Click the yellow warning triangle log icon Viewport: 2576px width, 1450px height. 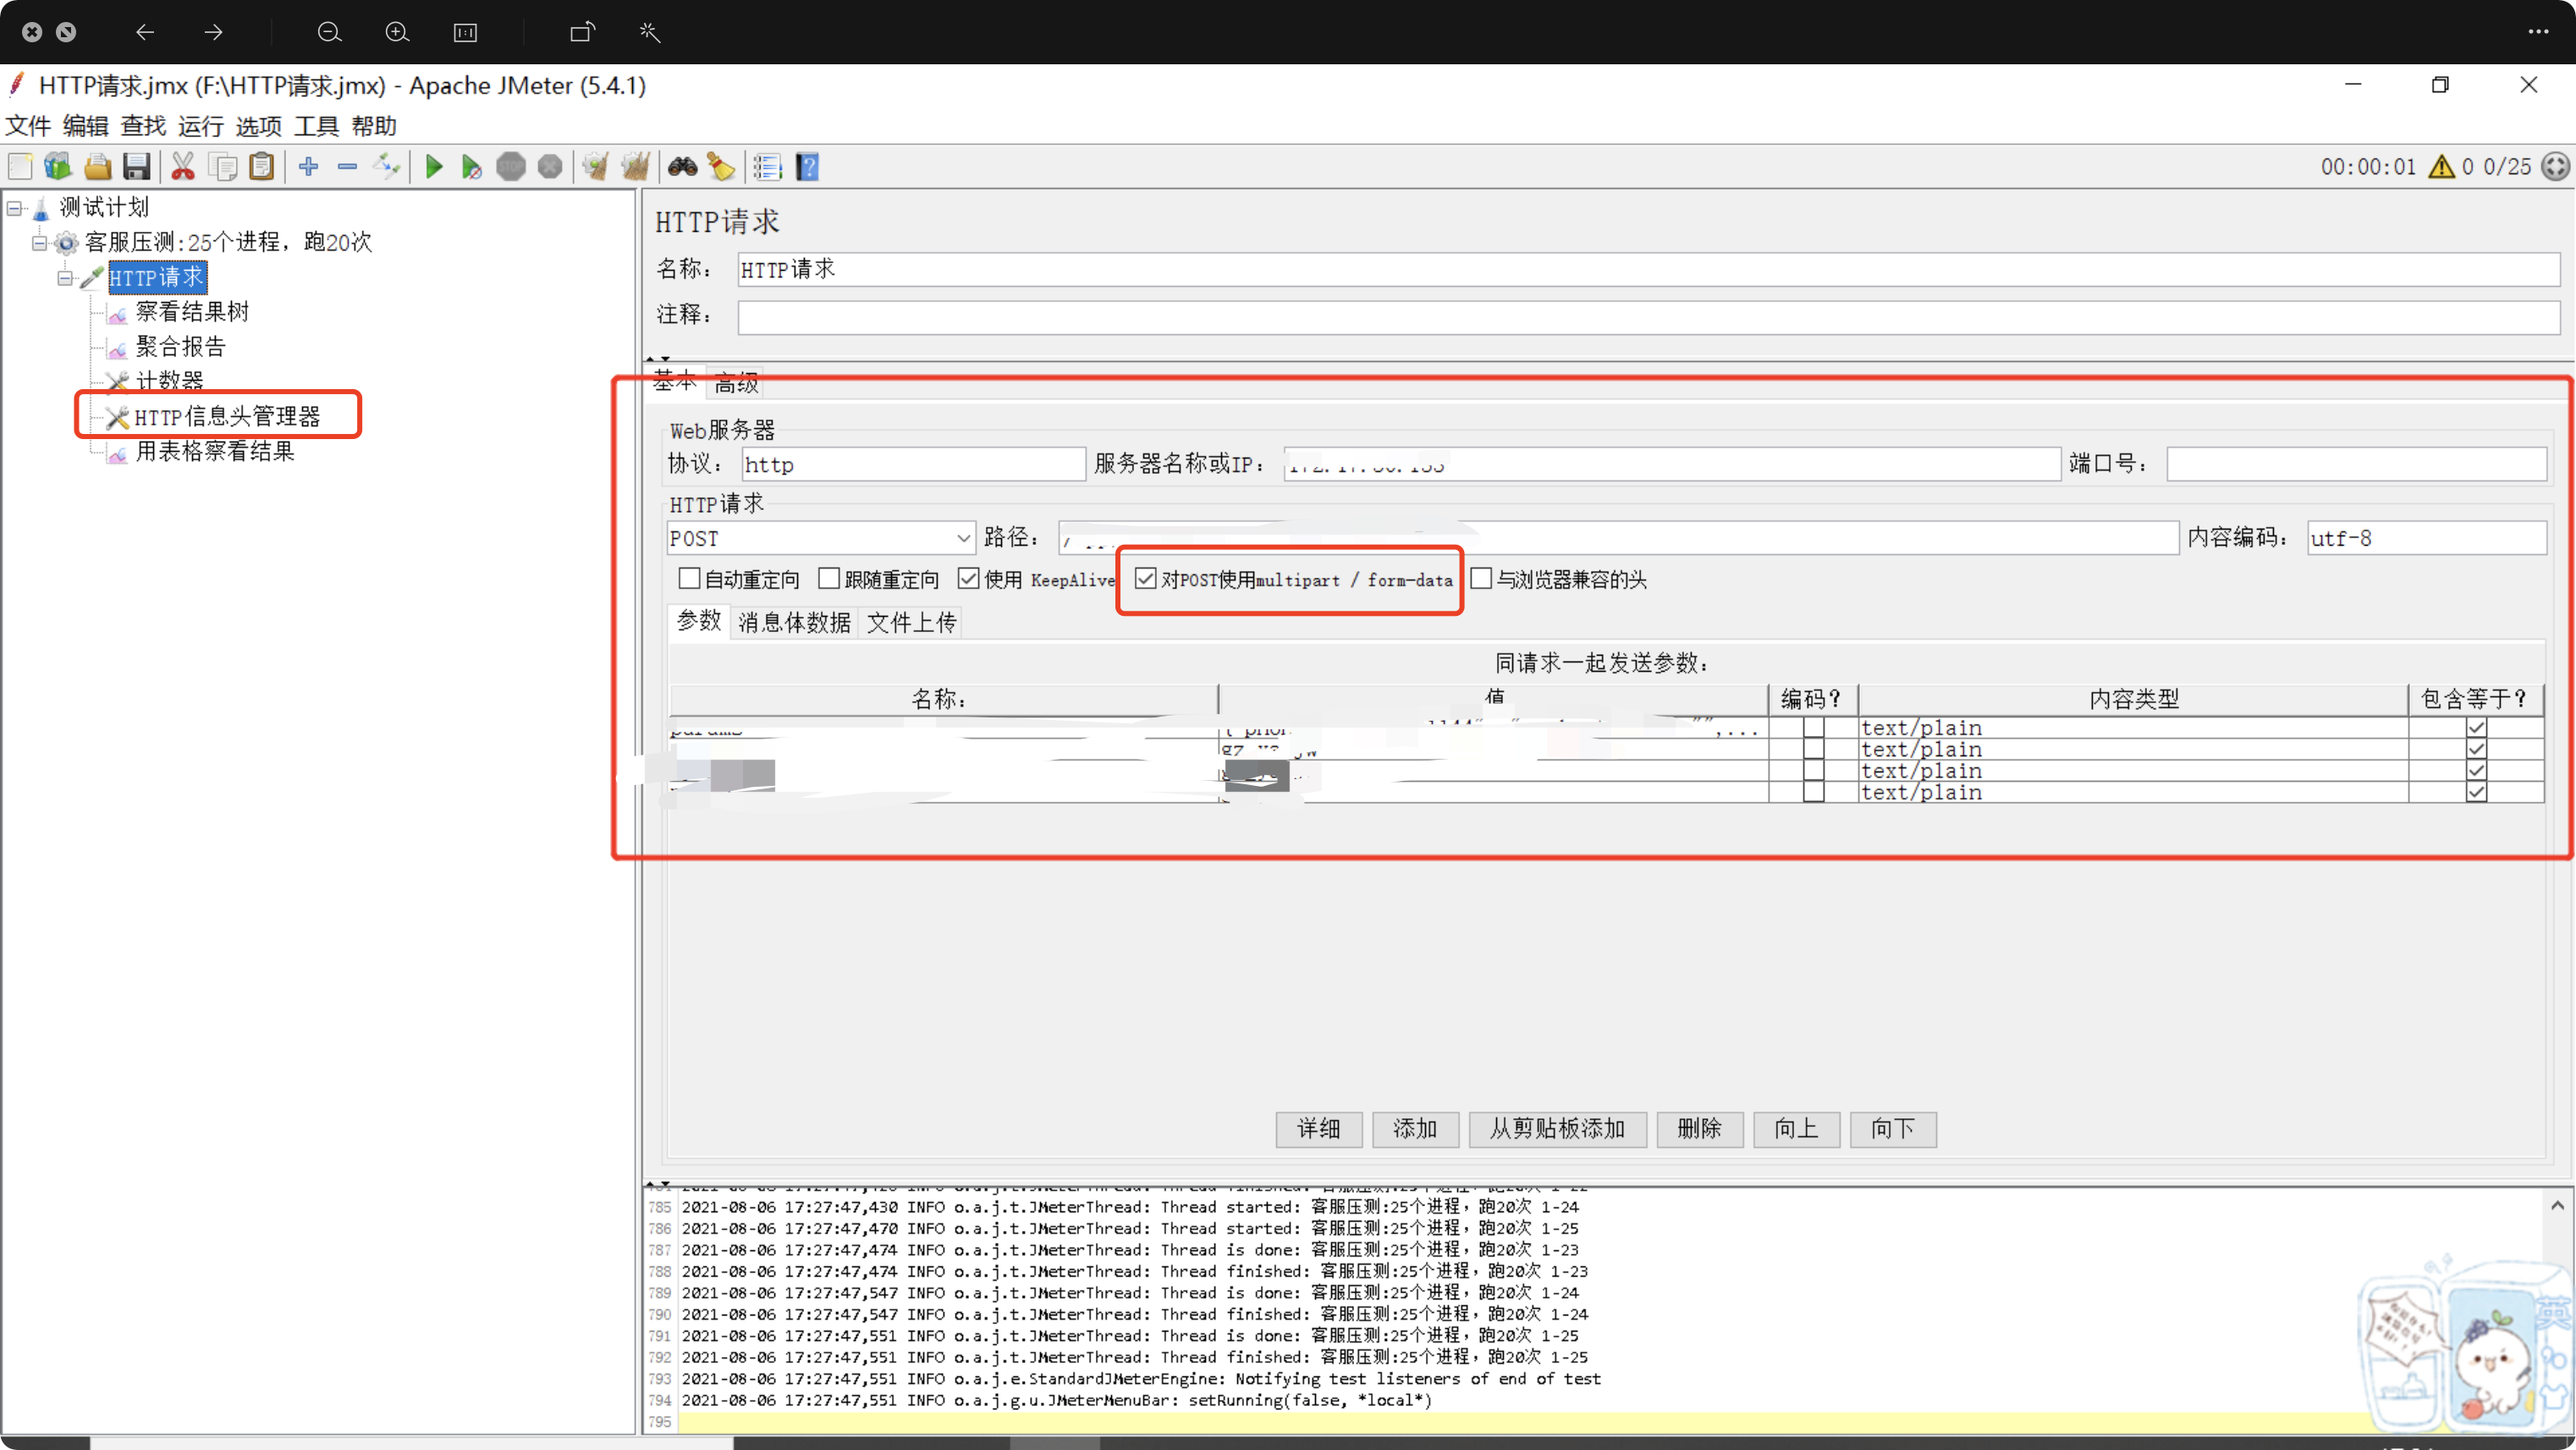click(2441, 166)
